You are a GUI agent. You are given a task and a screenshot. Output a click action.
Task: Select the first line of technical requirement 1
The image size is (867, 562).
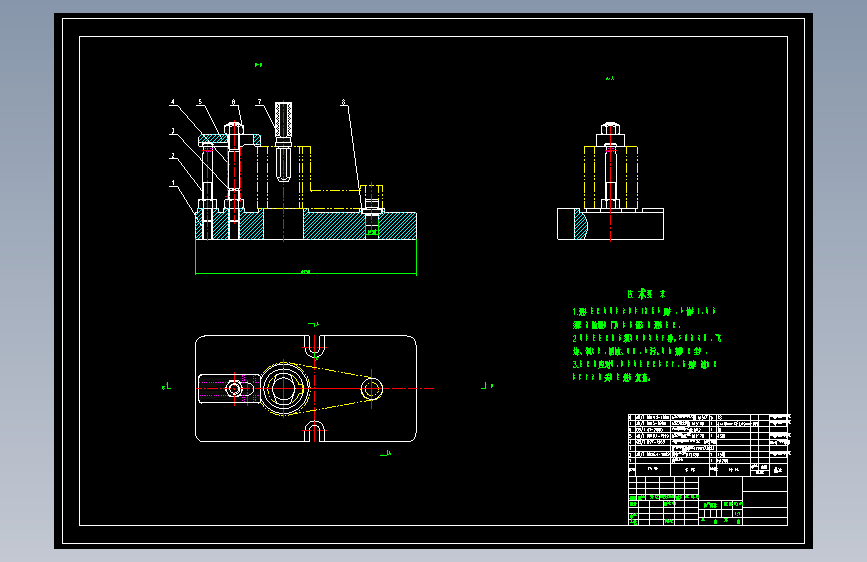coord(644,311)
